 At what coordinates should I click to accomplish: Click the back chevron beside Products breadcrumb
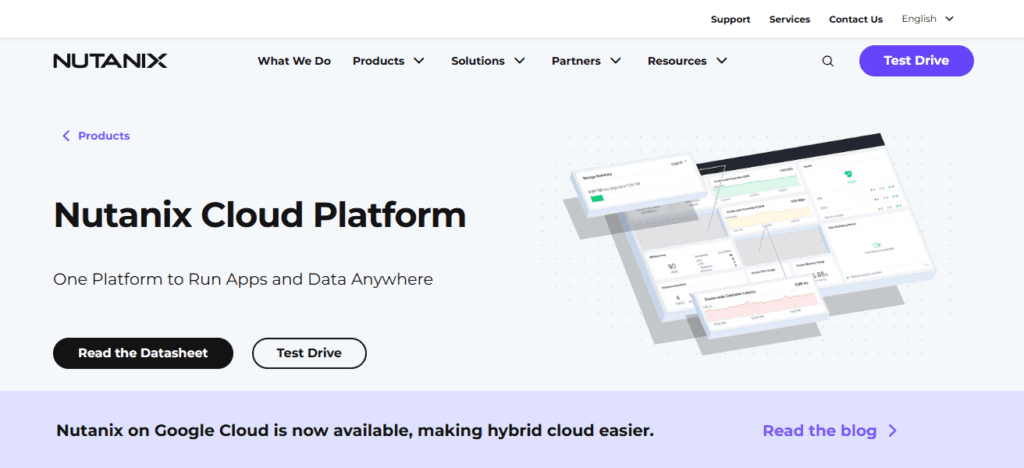[66, 136]
